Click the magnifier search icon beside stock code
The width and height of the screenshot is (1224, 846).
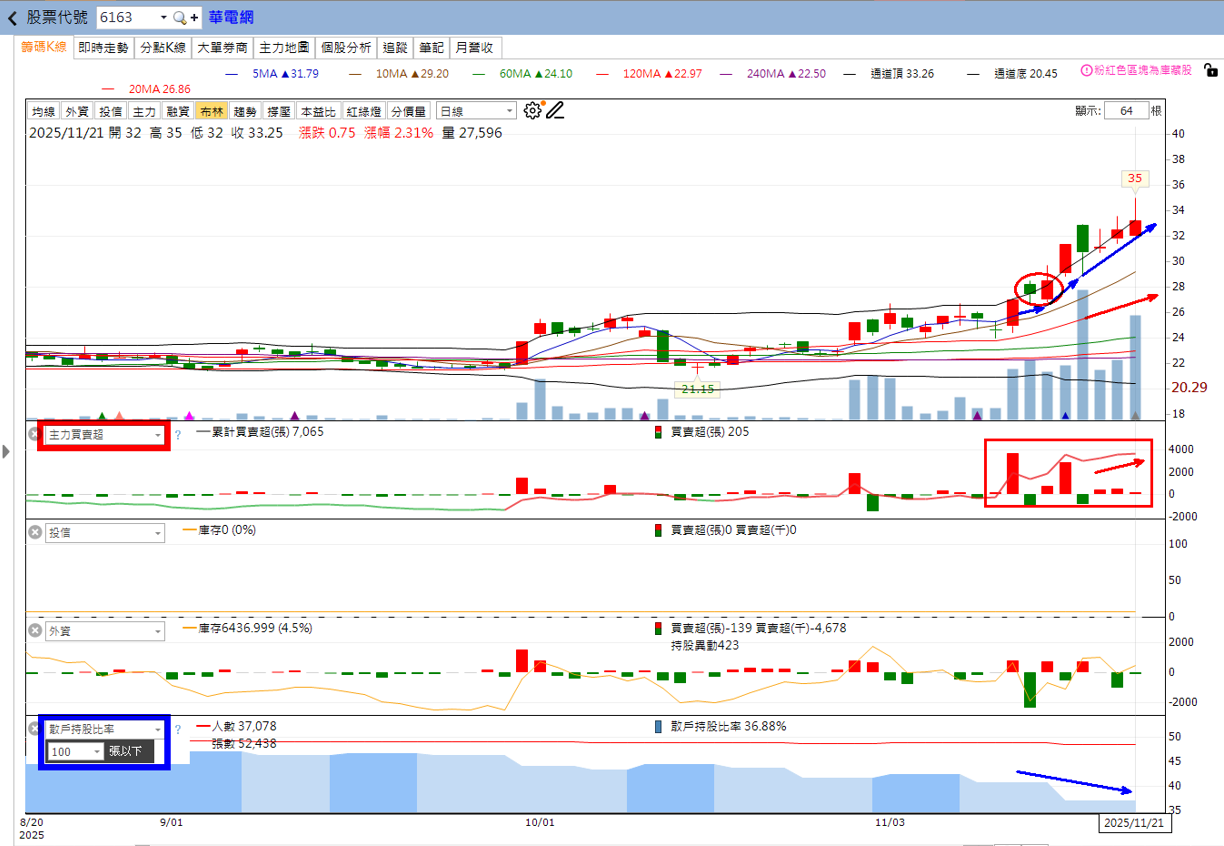pos(179,18)
